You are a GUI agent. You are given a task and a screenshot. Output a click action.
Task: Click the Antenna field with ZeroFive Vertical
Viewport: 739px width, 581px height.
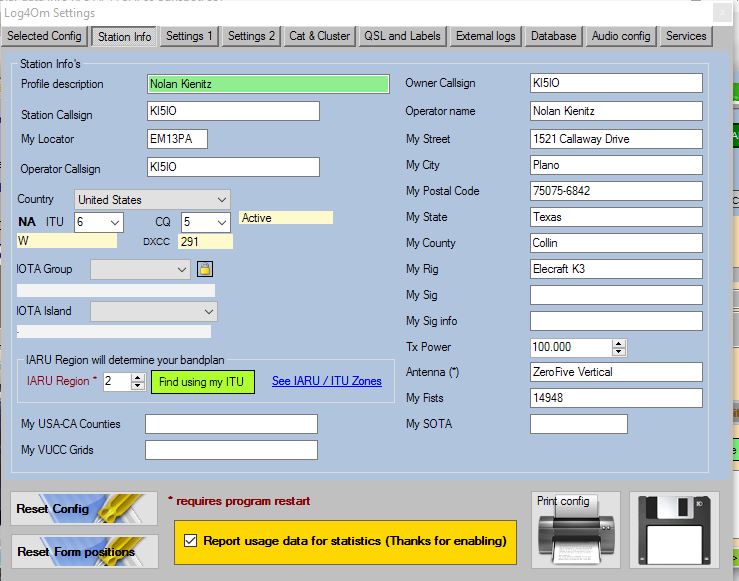616,372
